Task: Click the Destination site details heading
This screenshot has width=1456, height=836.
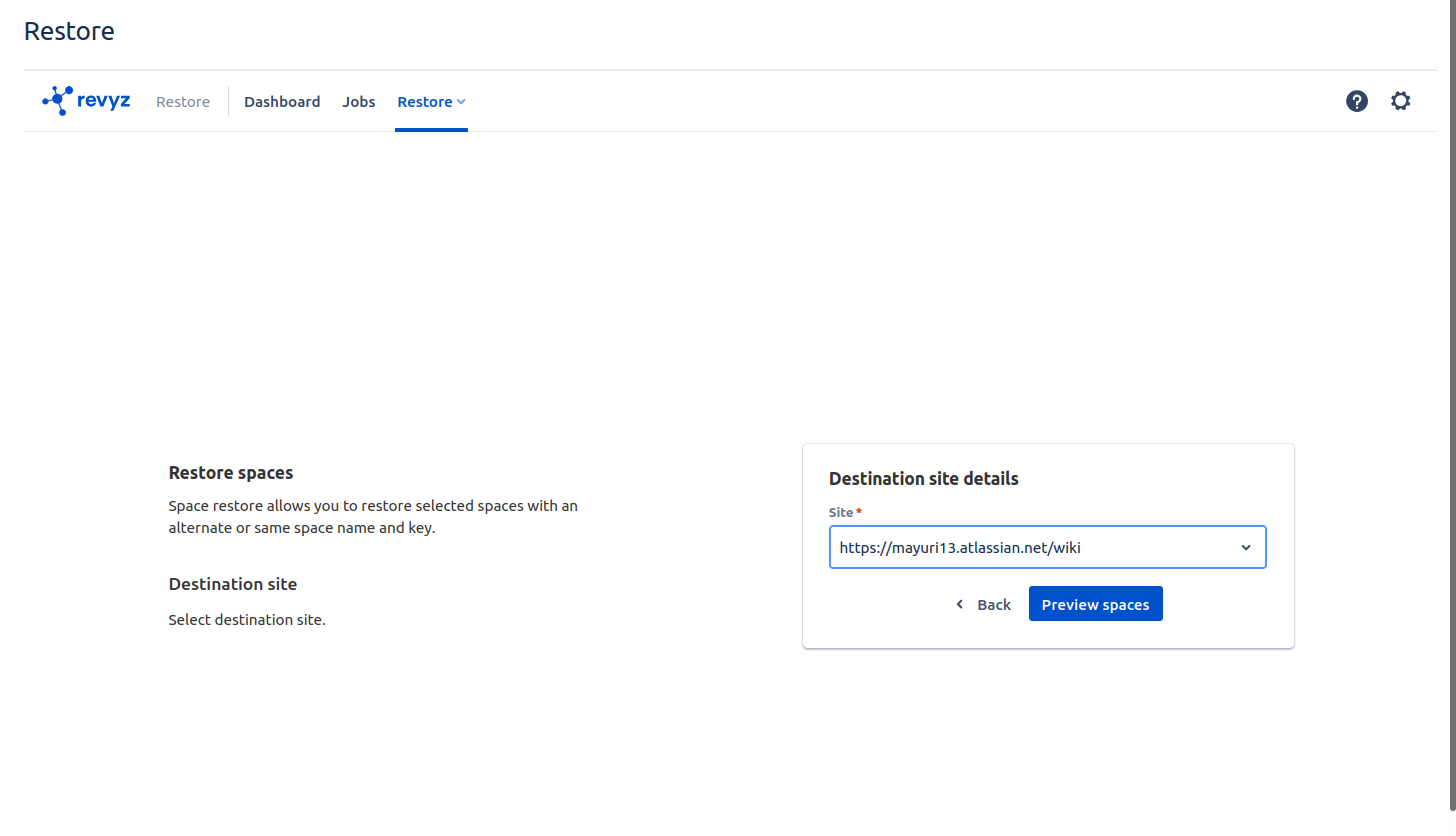Action: click(923, 478)
